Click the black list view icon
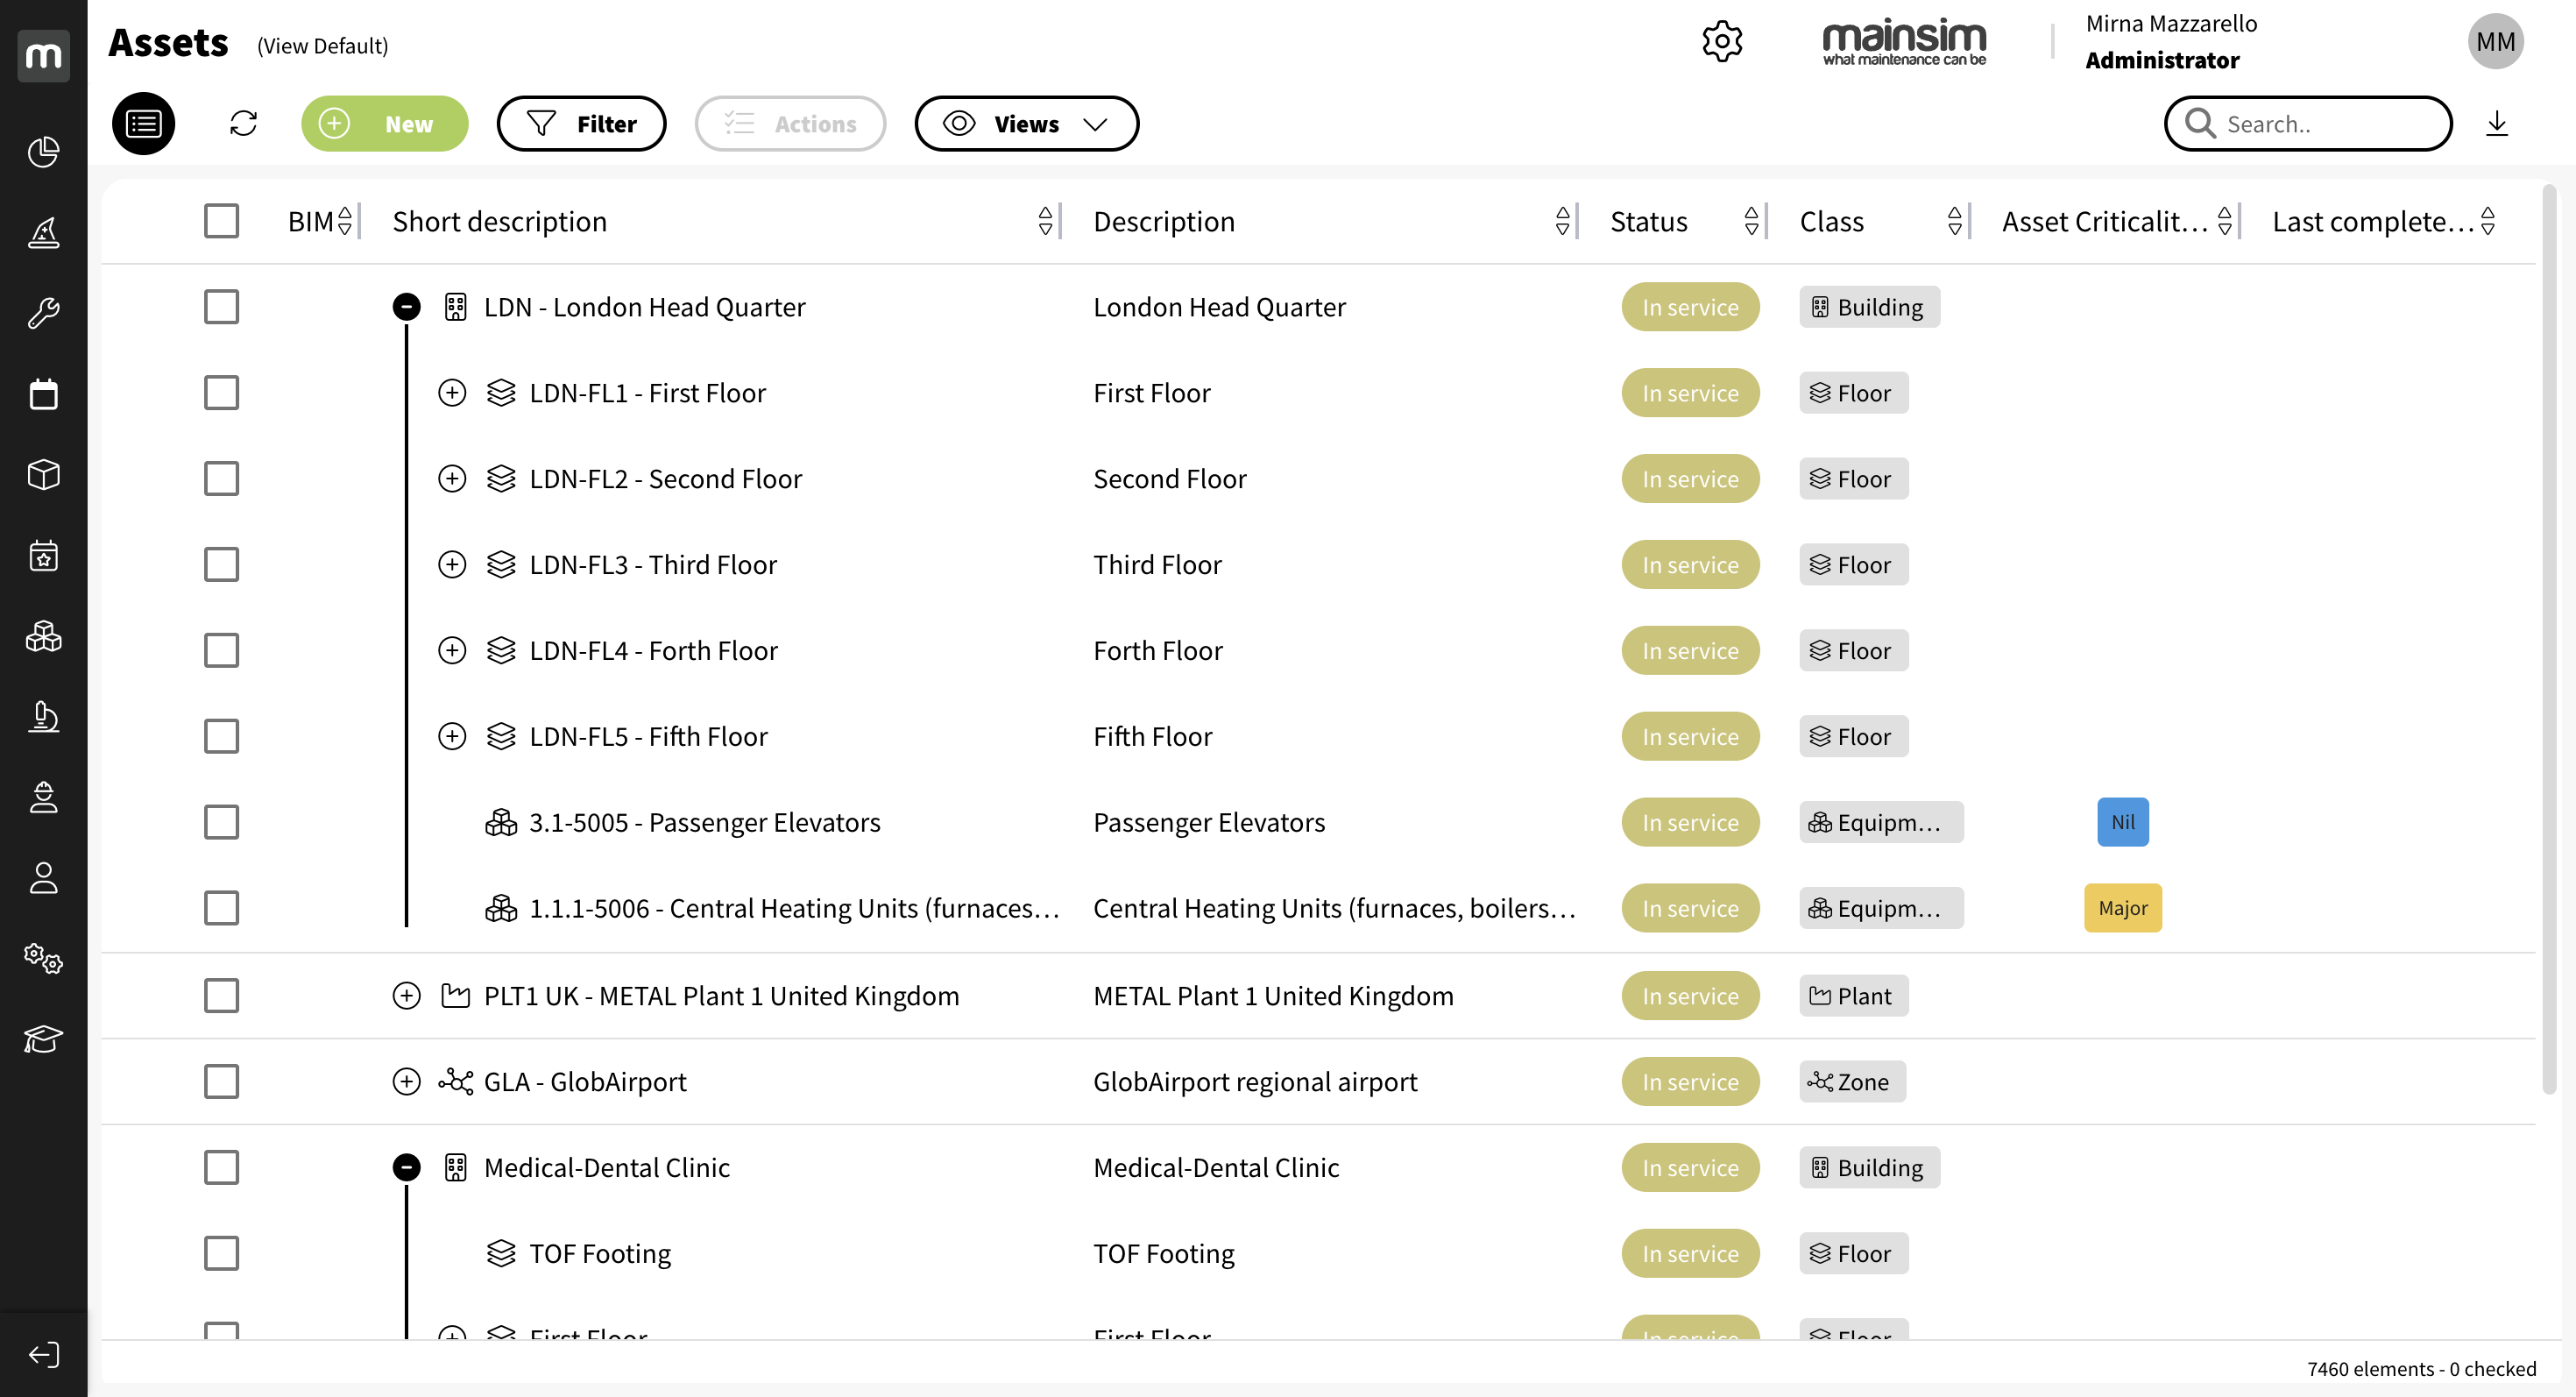Viewport: 2576px width, 1397px height. tap(143, 123)
